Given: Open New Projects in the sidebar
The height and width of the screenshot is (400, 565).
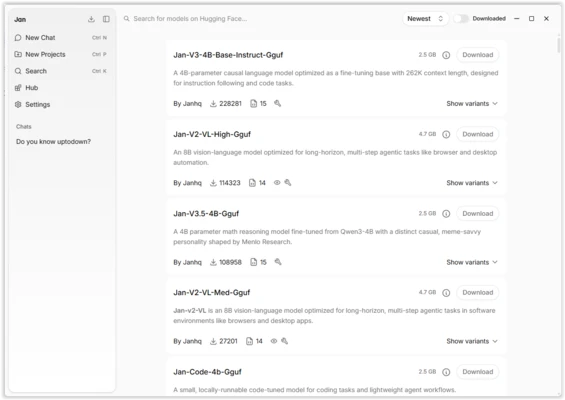Looking at the screenshot, I should pyautogui.click(x=61, y=54).
